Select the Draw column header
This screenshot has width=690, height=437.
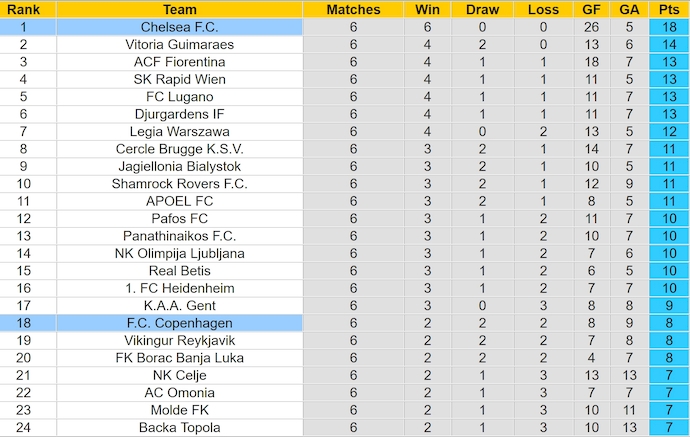(x=482, y=9)
